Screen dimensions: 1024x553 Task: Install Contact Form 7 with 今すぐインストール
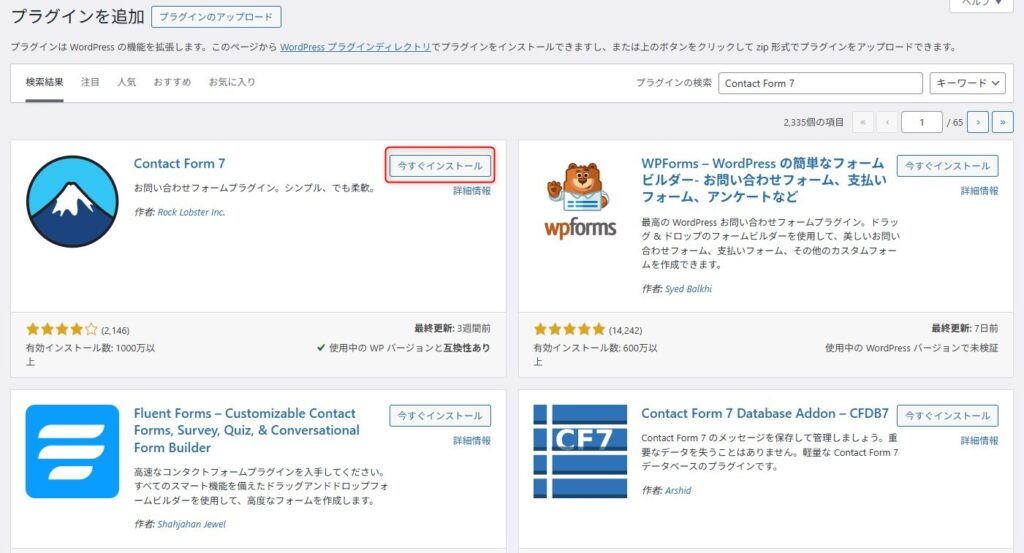pyautogui.click(x=440, y=166)
